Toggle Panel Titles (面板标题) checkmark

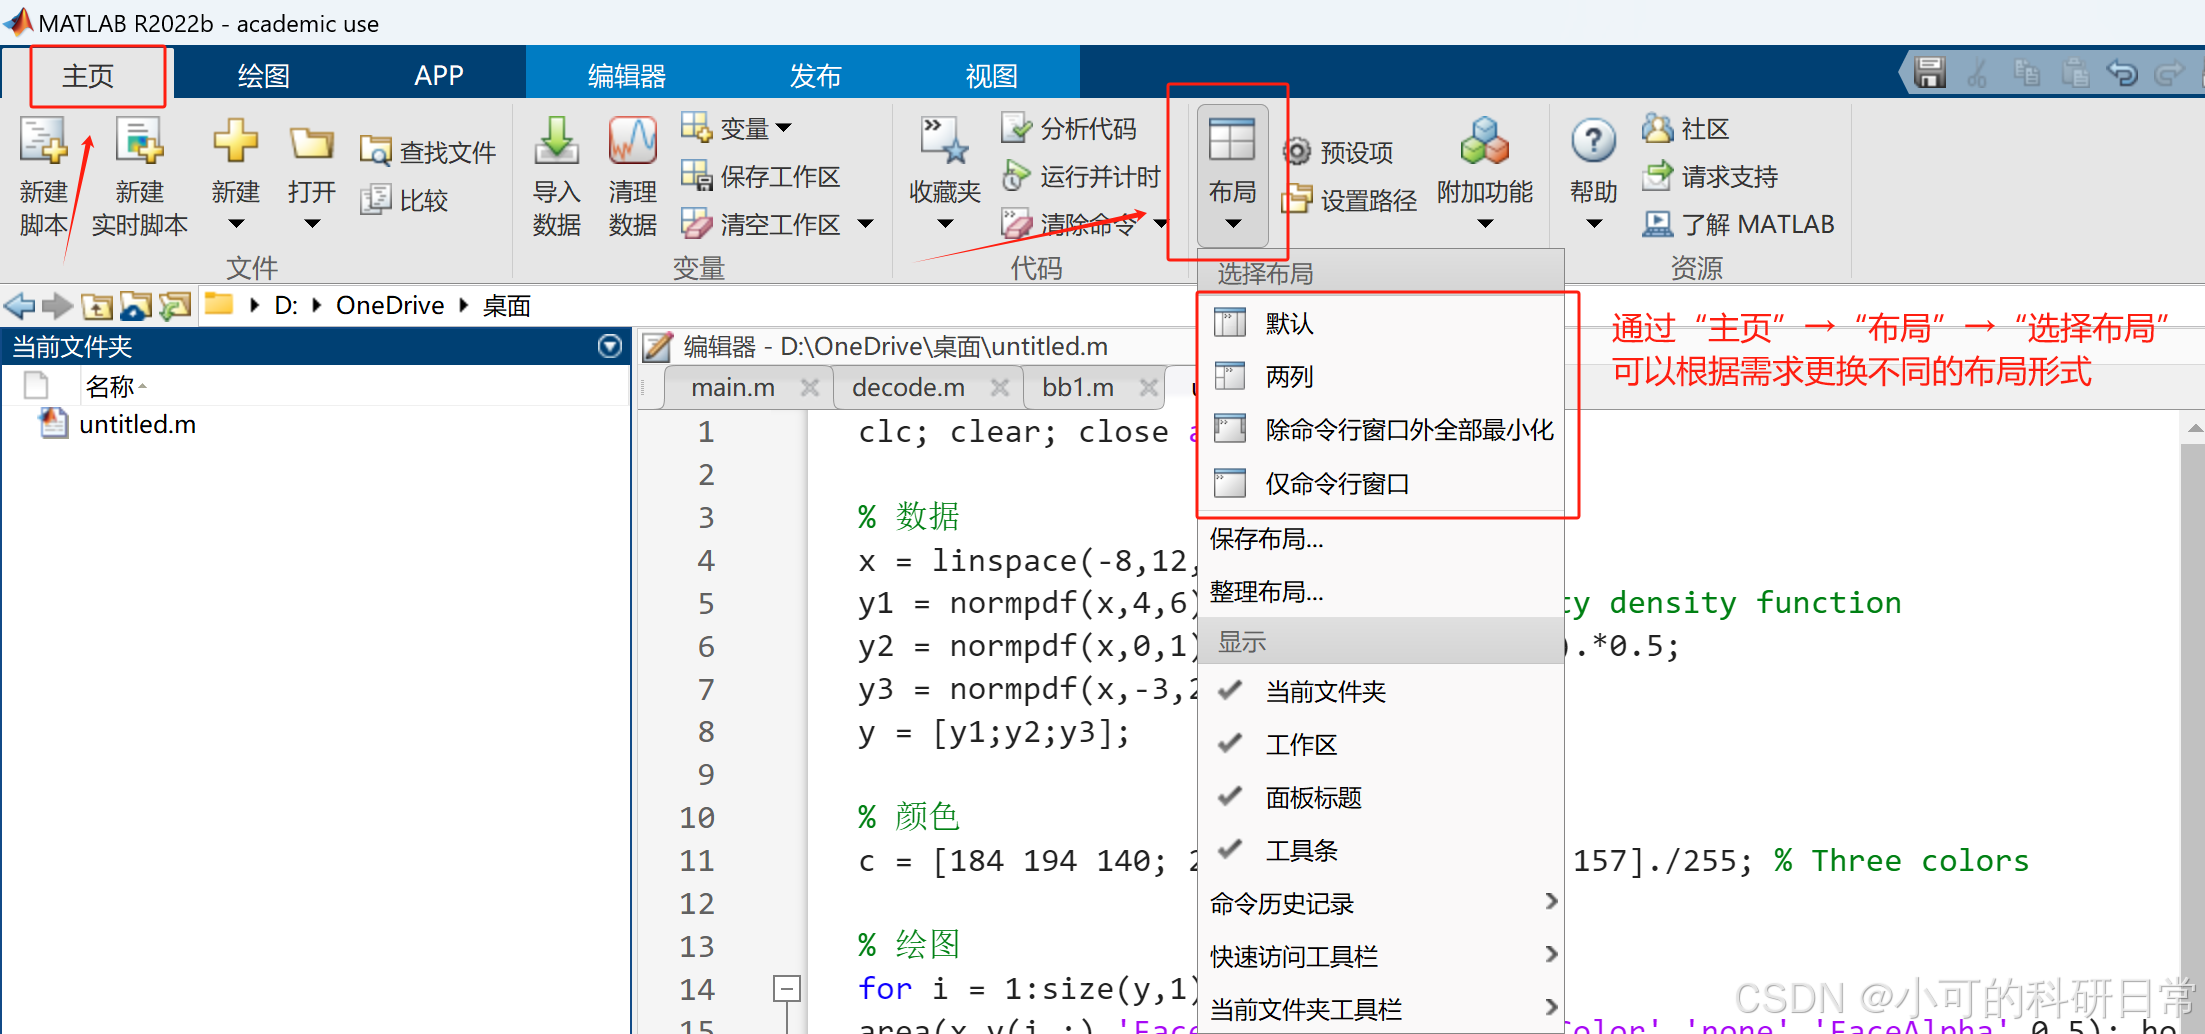coord(1380,797)
